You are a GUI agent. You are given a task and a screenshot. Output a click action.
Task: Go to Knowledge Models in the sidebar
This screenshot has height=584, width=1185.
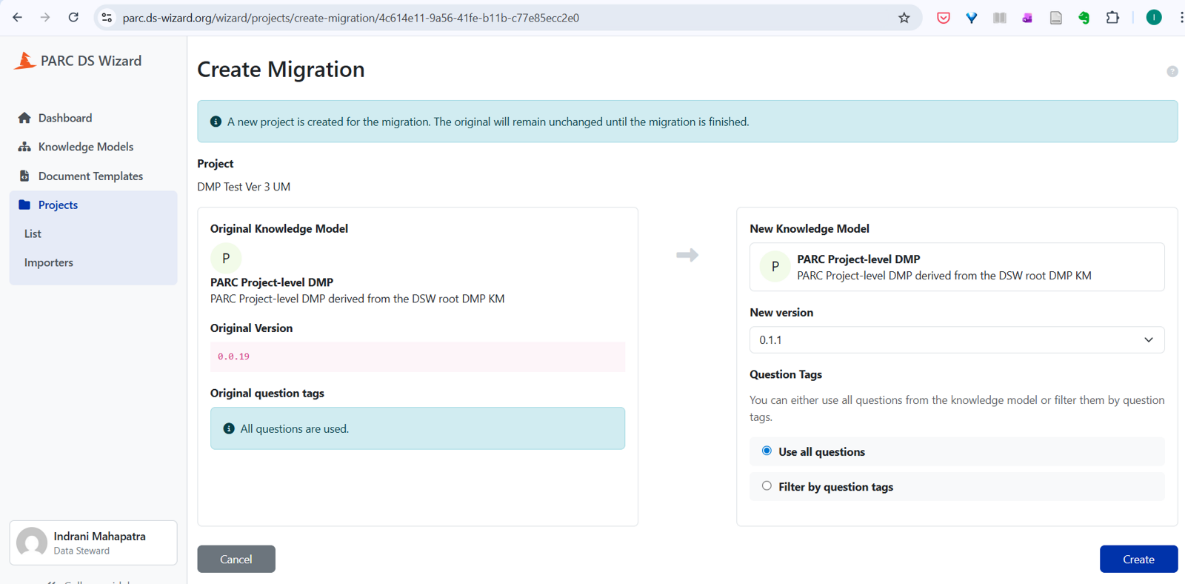85,147
